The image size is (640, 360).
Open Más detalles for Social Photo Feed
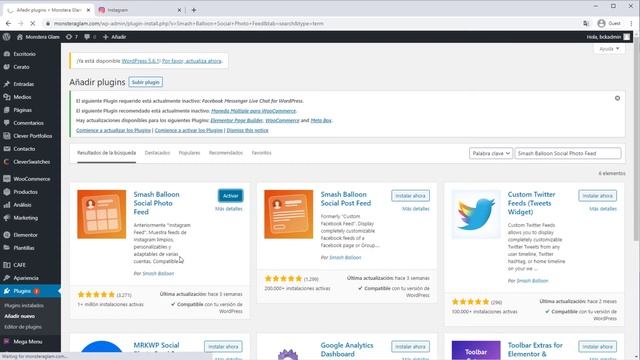[x=229, y=209]
